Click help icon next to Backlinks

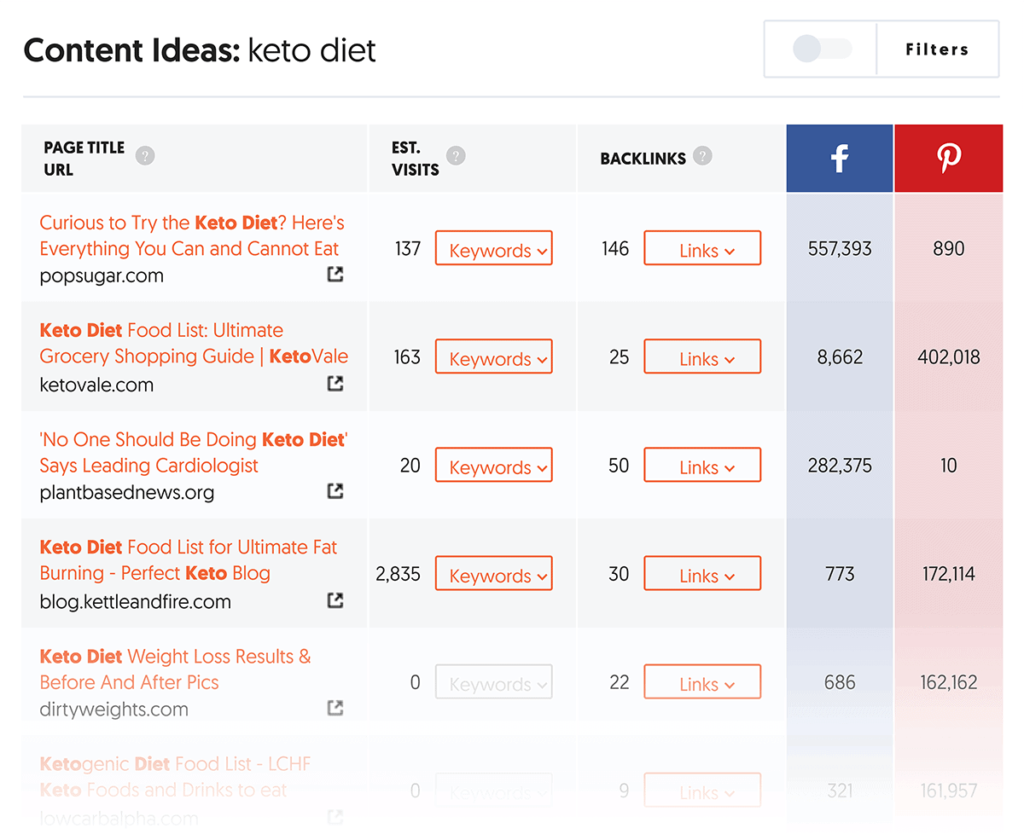703,156
